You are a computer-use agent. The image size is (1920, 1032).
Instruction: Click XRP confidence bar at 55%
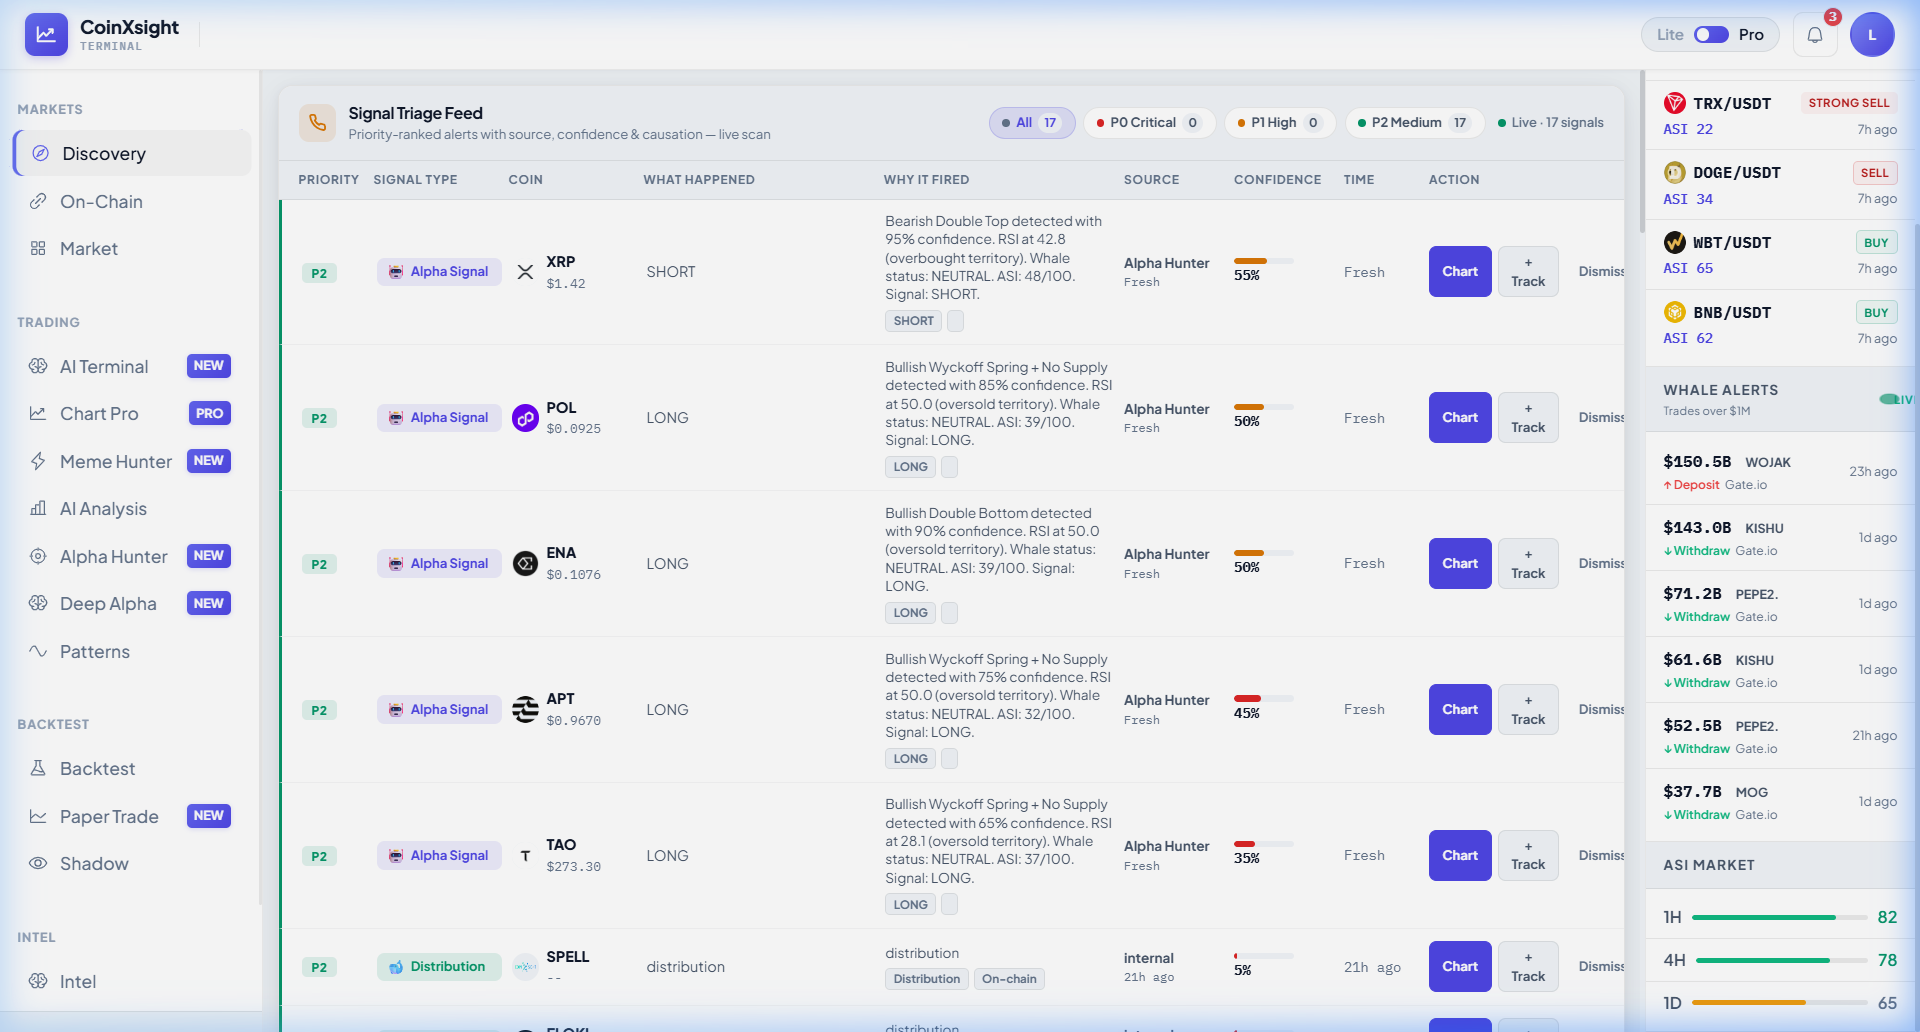point(1264,261)
